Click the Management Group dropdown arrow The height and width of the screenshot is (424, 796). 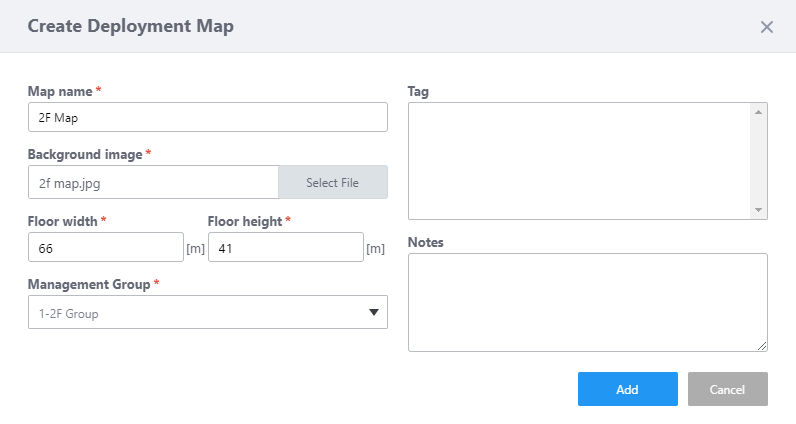(x=374, y=313)
